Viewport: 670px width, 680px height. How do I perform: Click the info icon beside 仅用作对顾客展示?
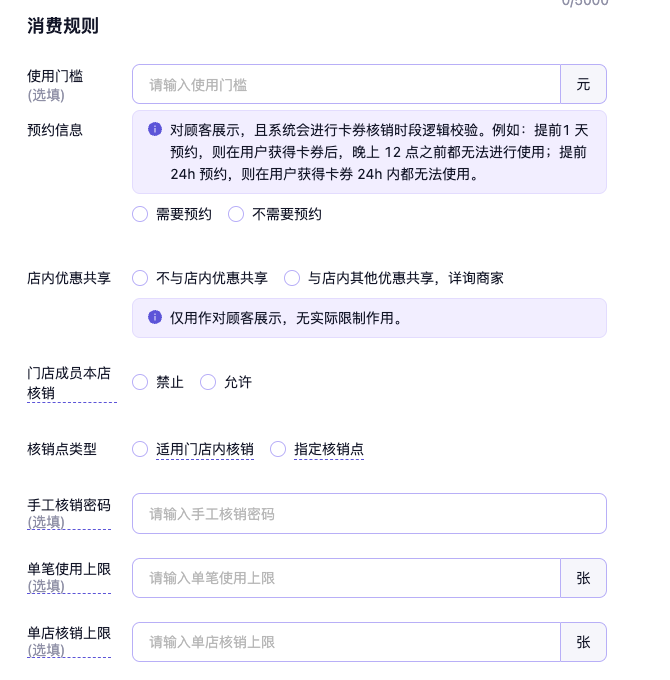pos(155,317)
